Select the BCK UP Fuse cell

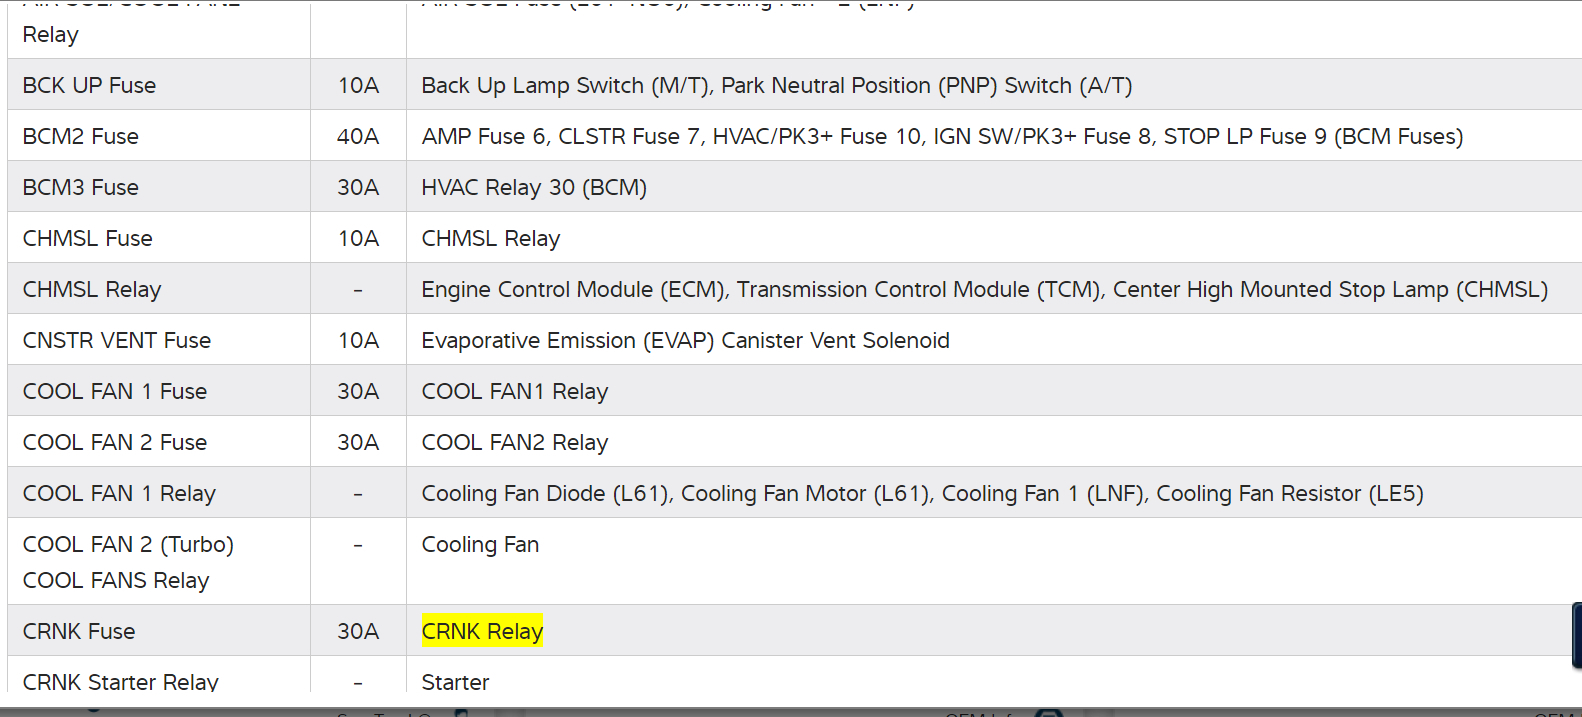(x=89, y=85)
